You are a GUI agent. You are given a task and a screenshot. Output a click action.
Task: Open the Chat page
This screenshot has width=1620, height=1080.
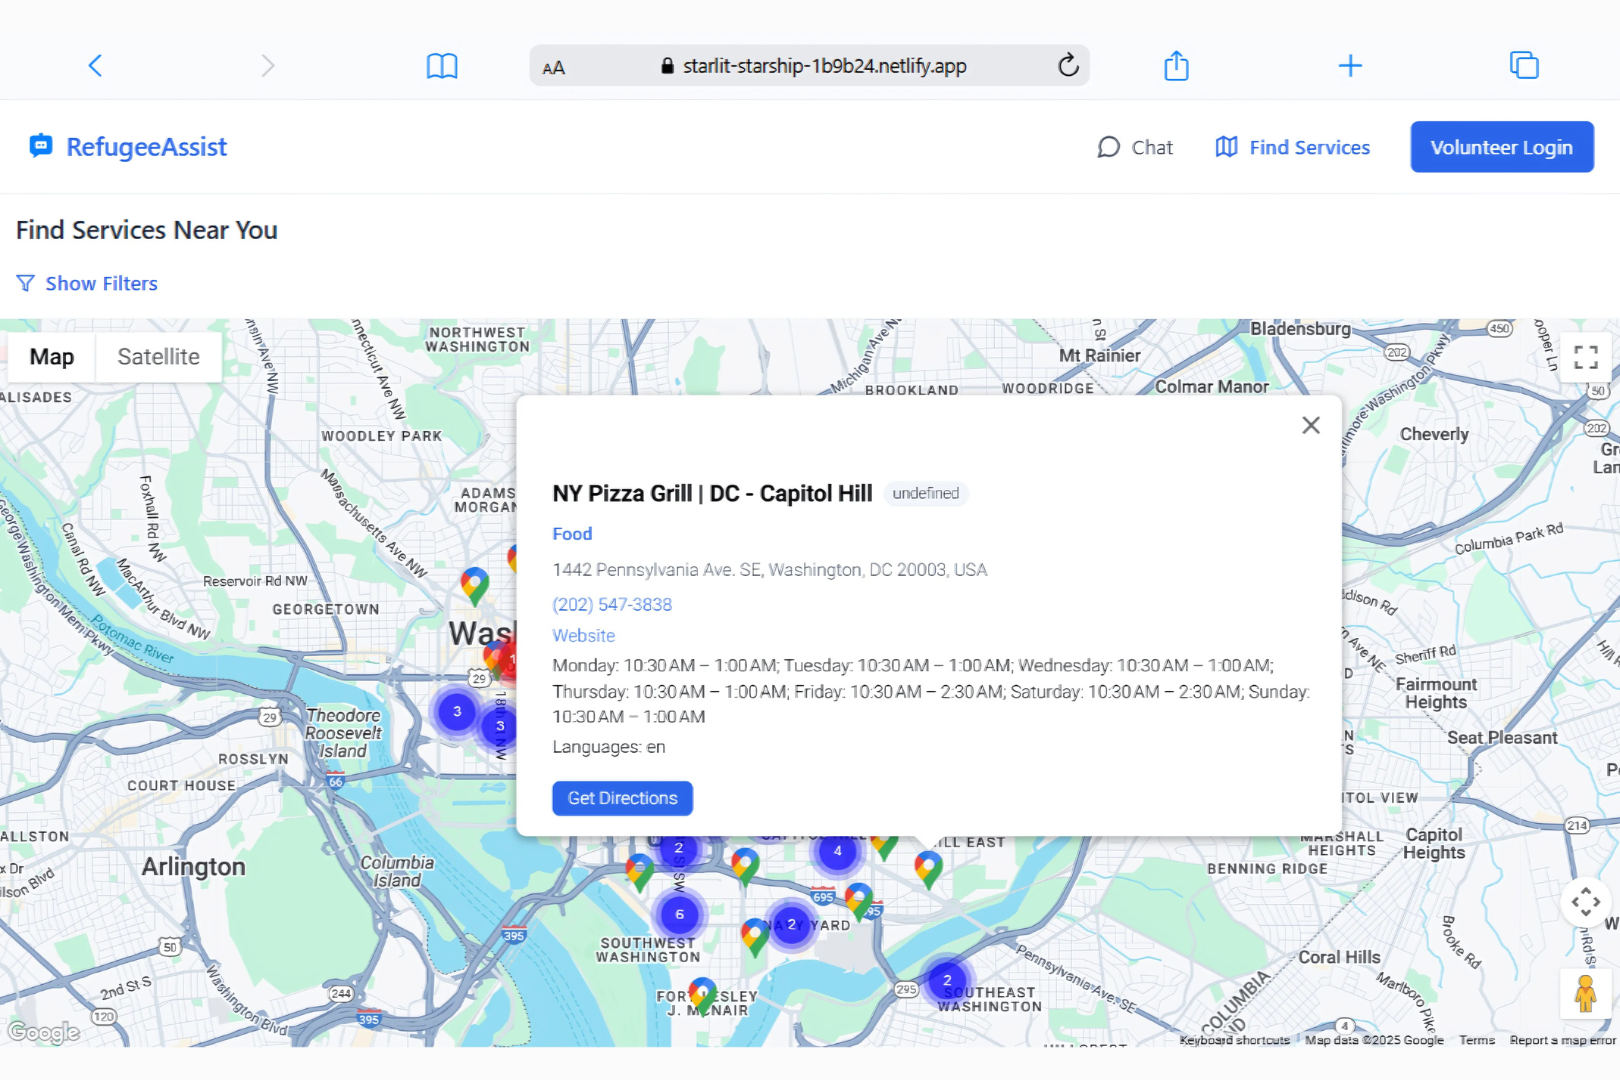(1135, 147)
